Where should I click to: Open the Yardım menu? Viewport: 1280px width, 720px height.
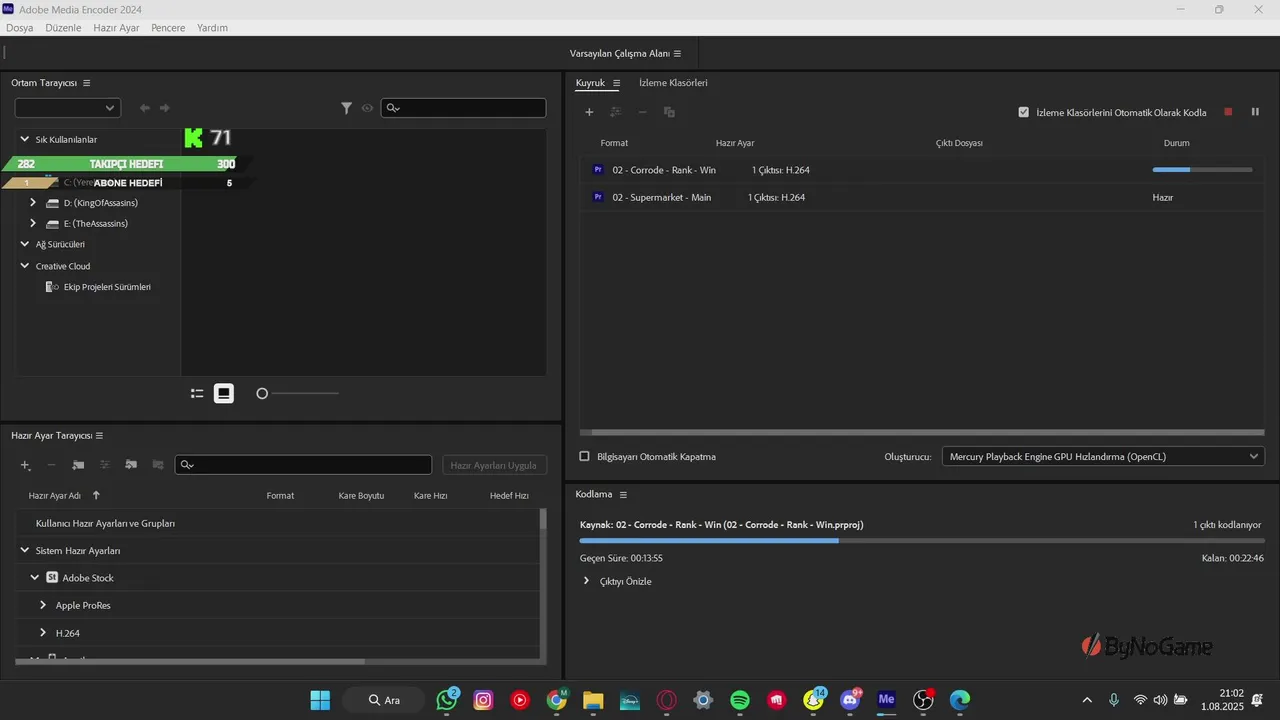[x=212, y=28]
